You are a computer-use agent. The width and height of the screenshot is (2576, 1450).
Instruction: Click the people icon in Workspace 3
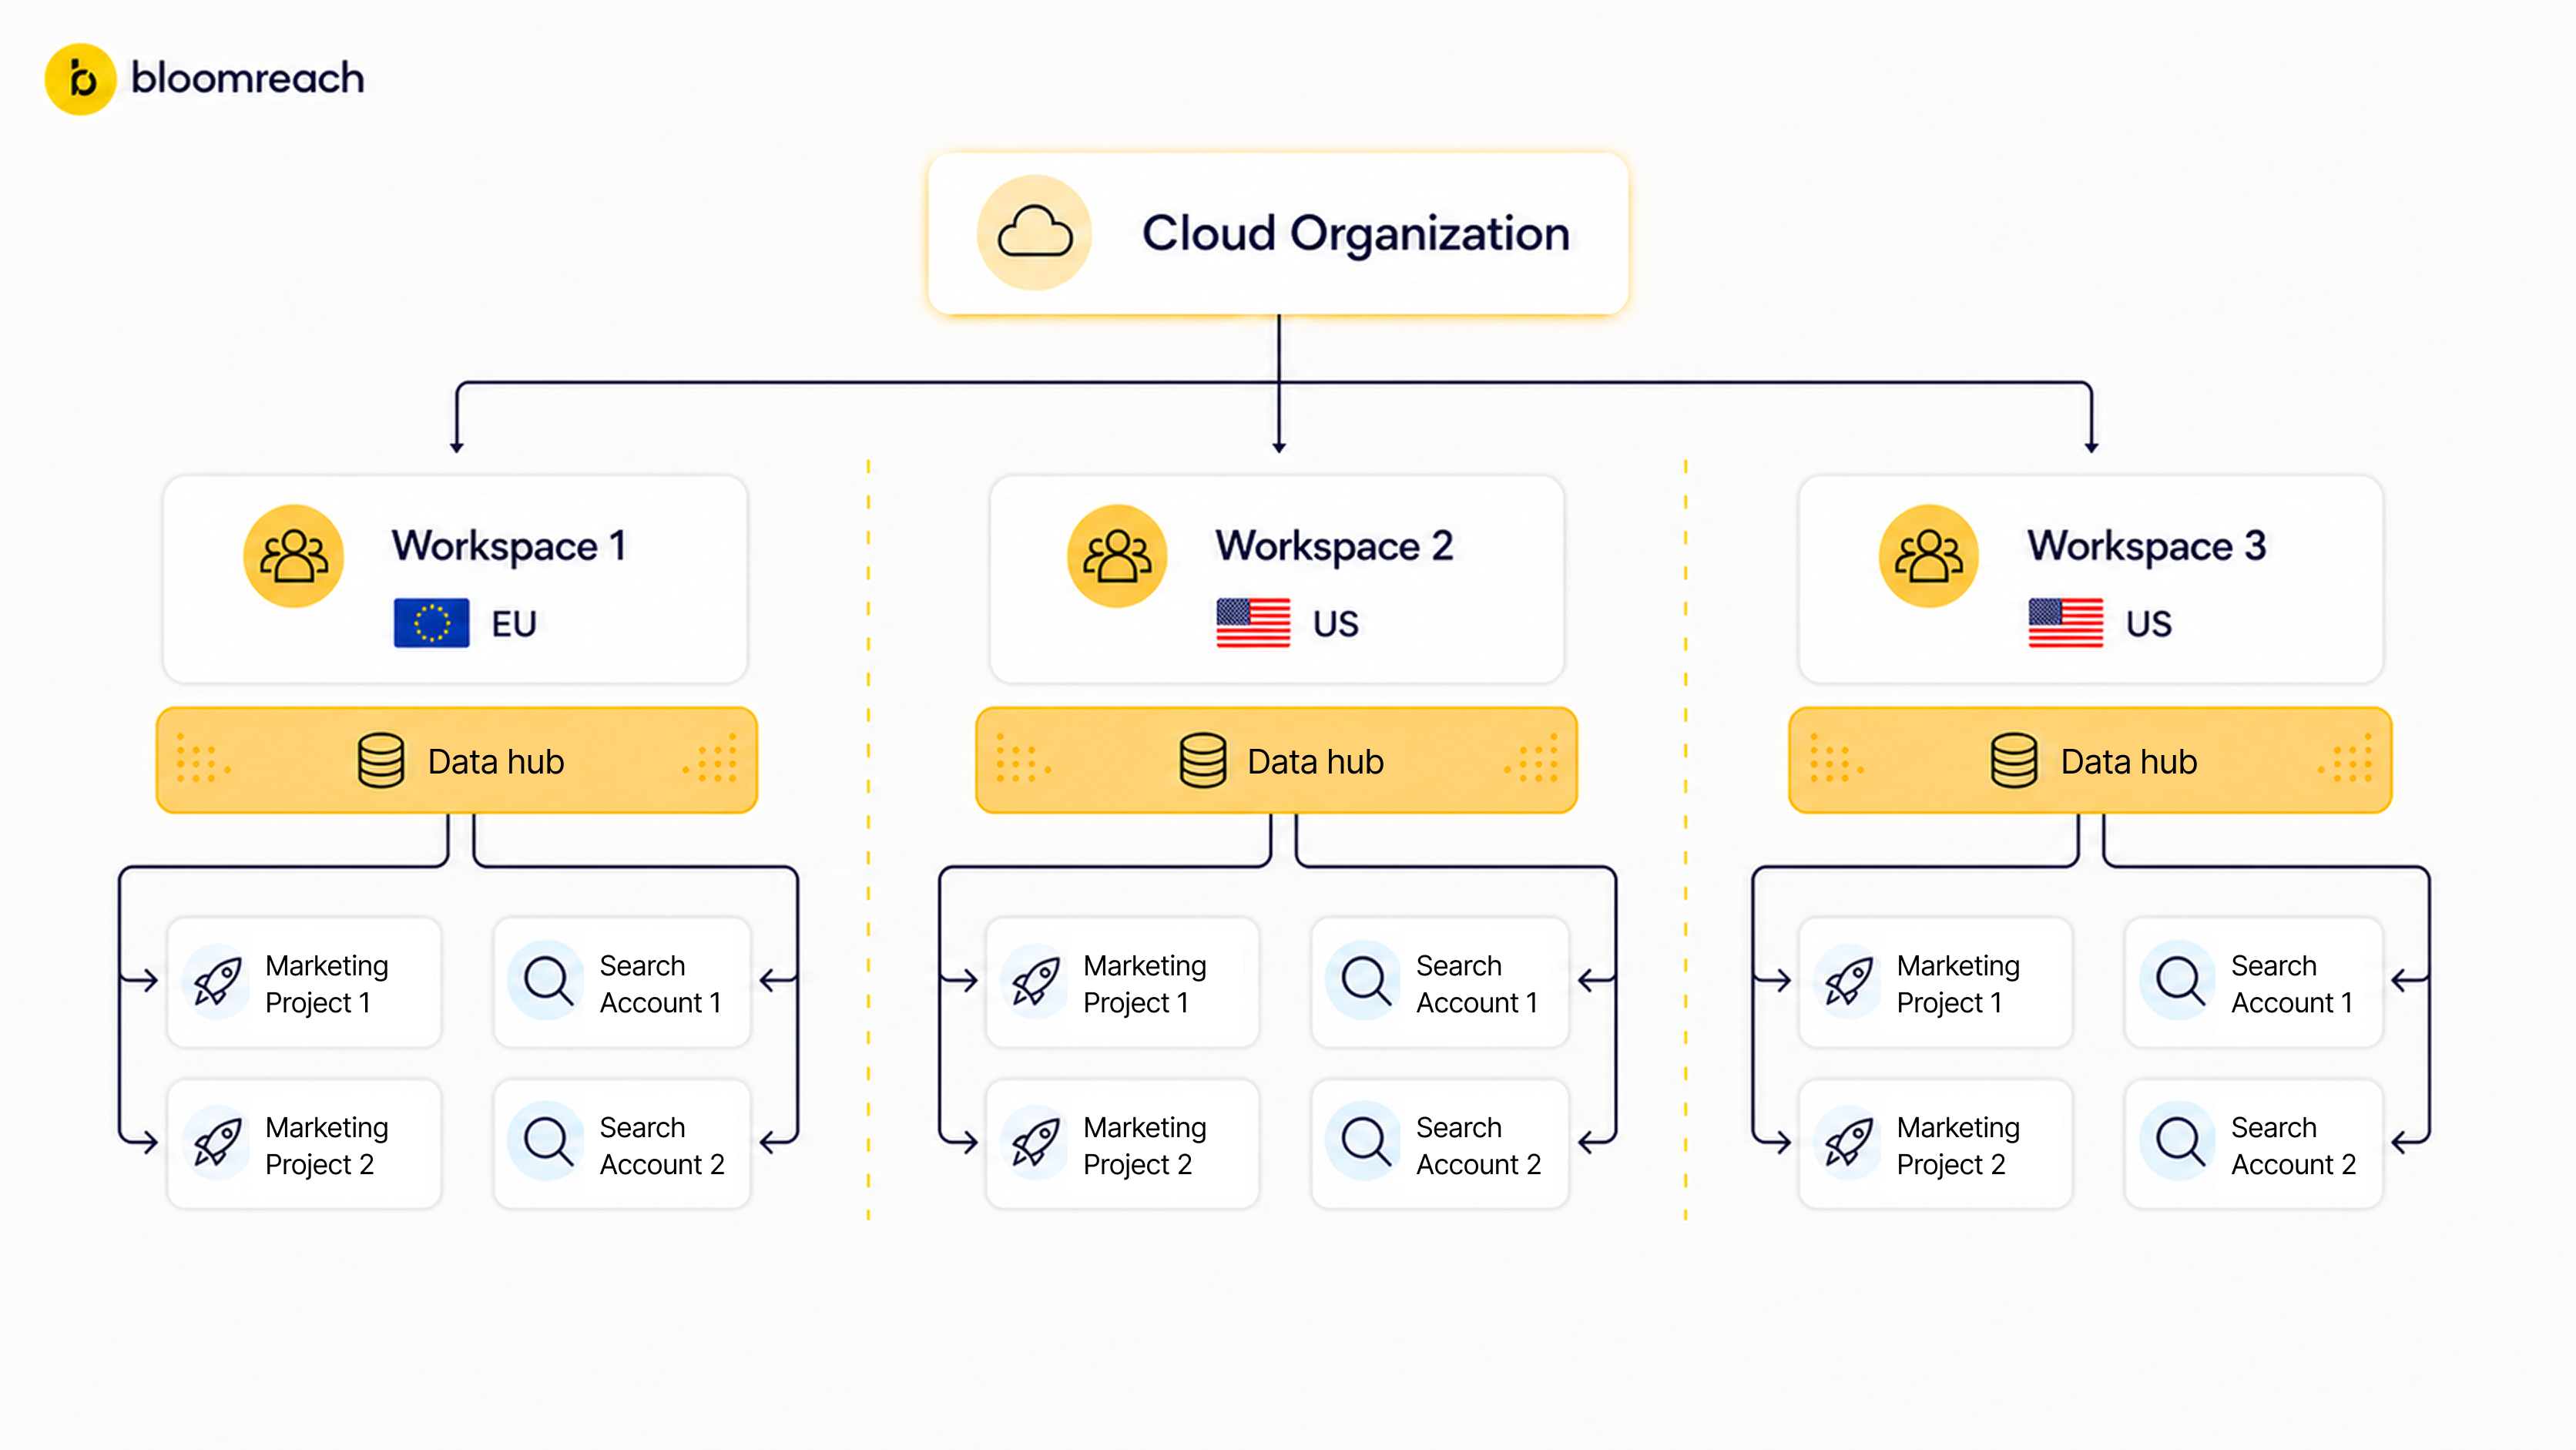point(1929,556)
